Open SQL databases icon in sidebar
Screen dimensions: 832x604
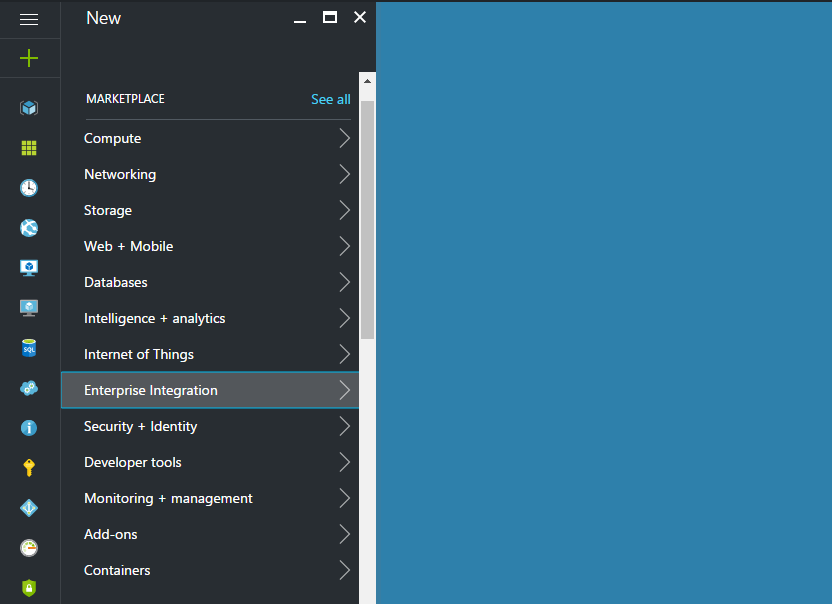pos(29,348)
